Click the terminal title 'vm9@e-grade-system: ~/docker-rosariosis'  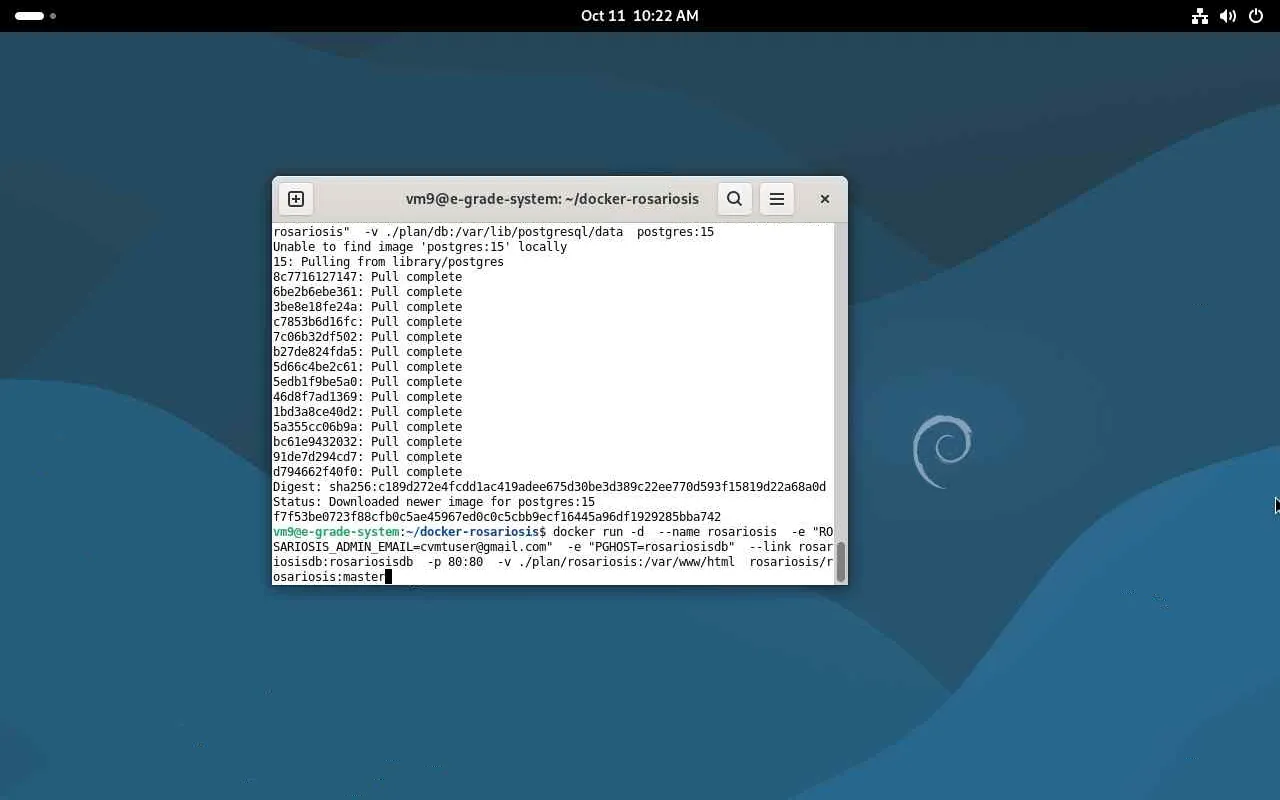tap(552, 199)
